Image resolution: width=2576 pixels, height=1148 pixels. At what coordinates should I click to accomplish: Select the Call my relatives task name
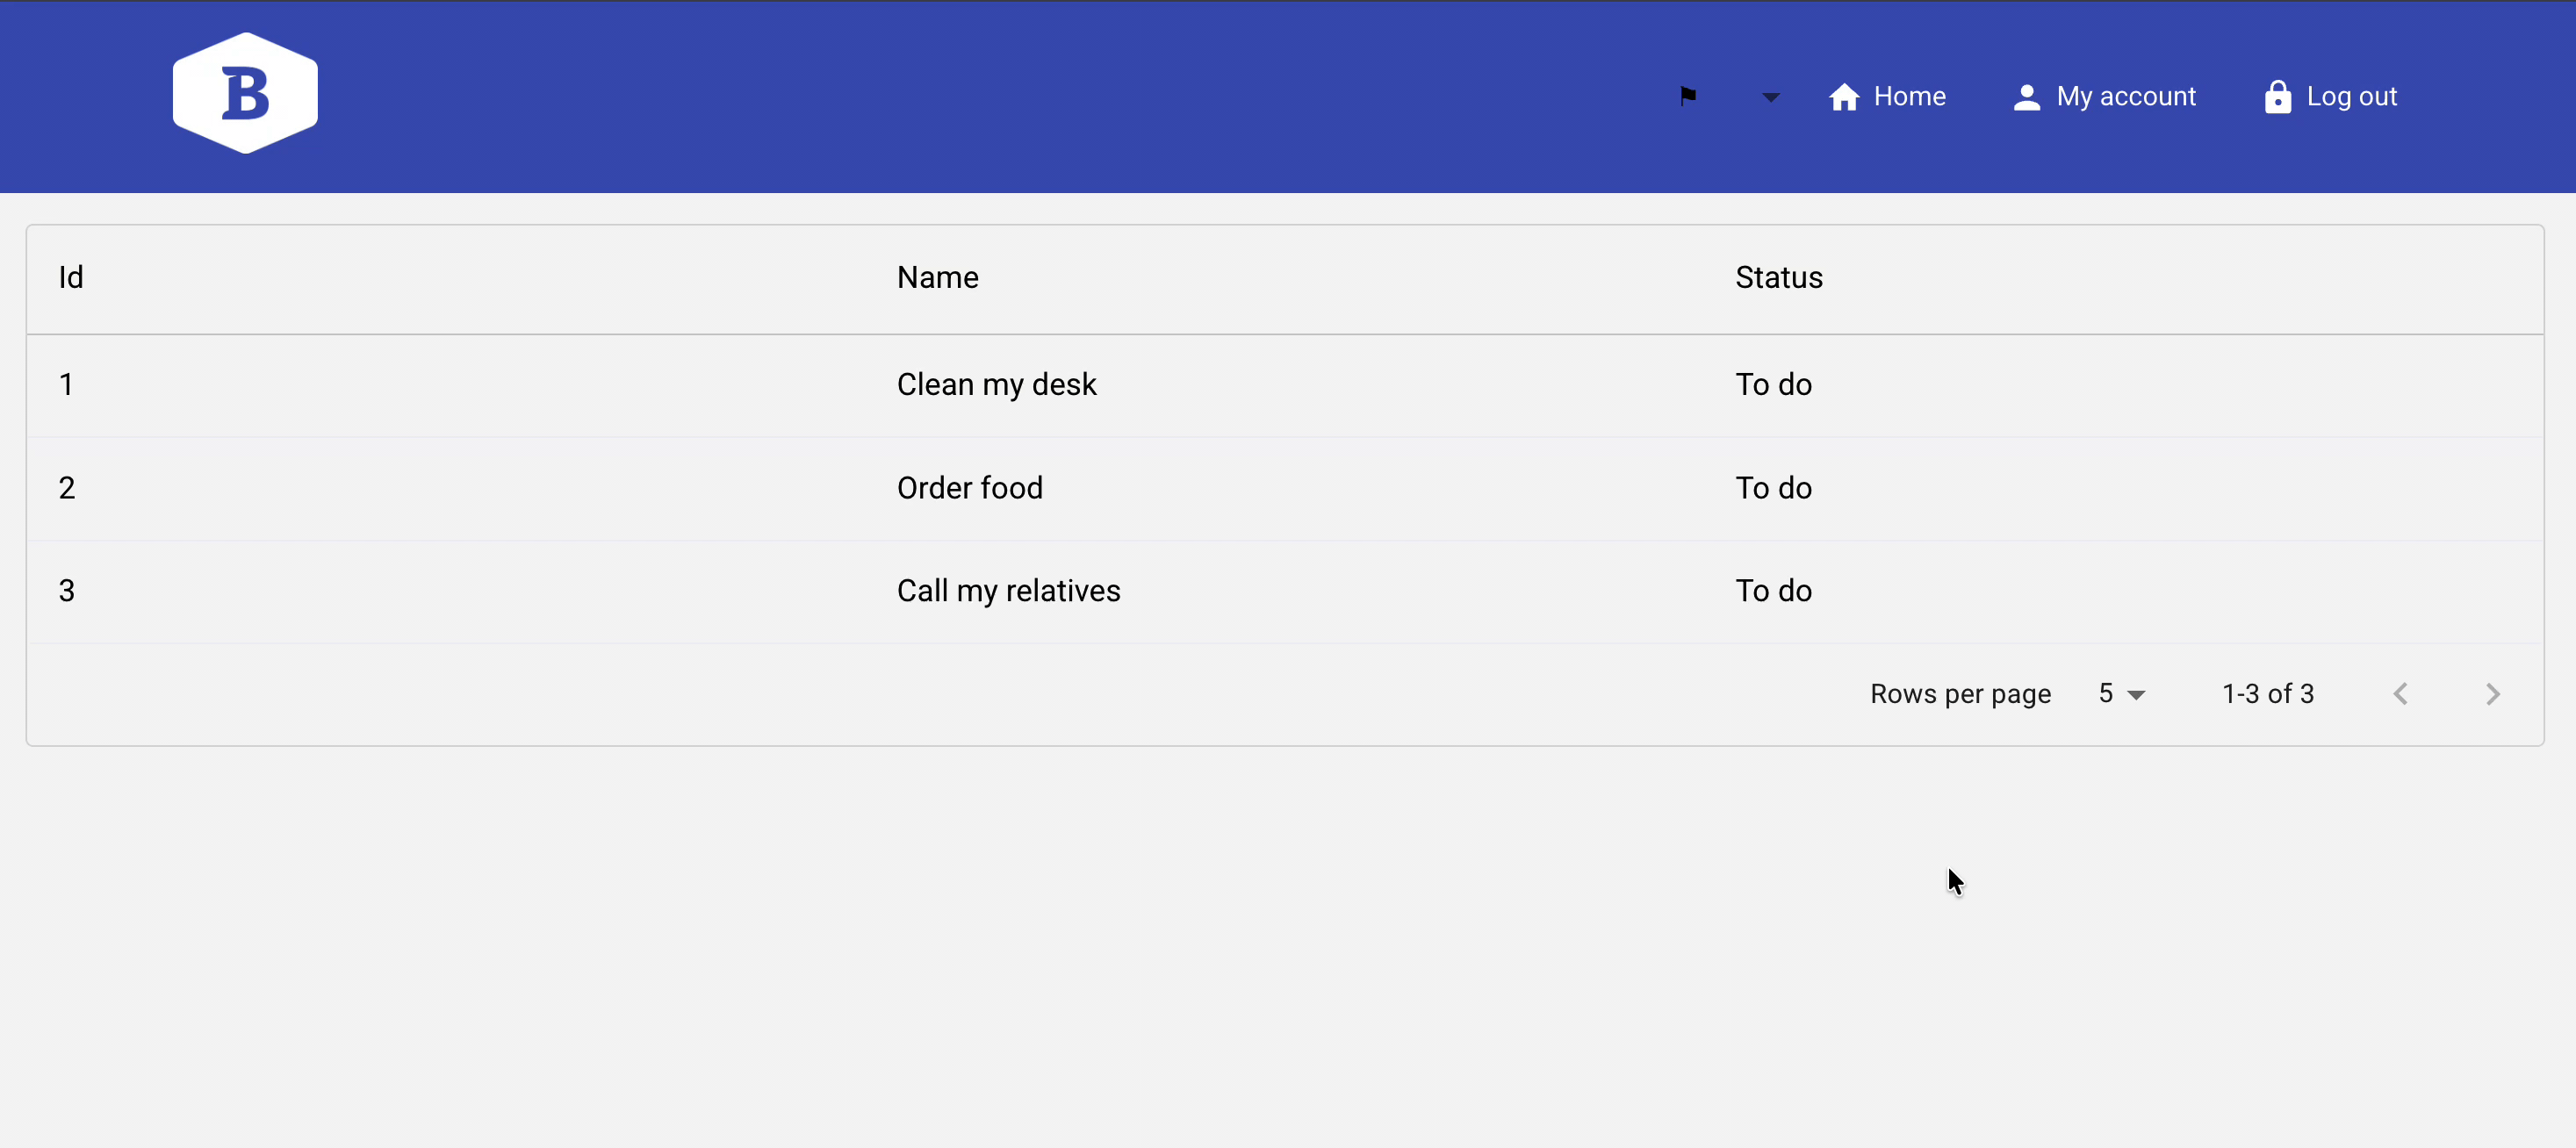click(1008, 591)
